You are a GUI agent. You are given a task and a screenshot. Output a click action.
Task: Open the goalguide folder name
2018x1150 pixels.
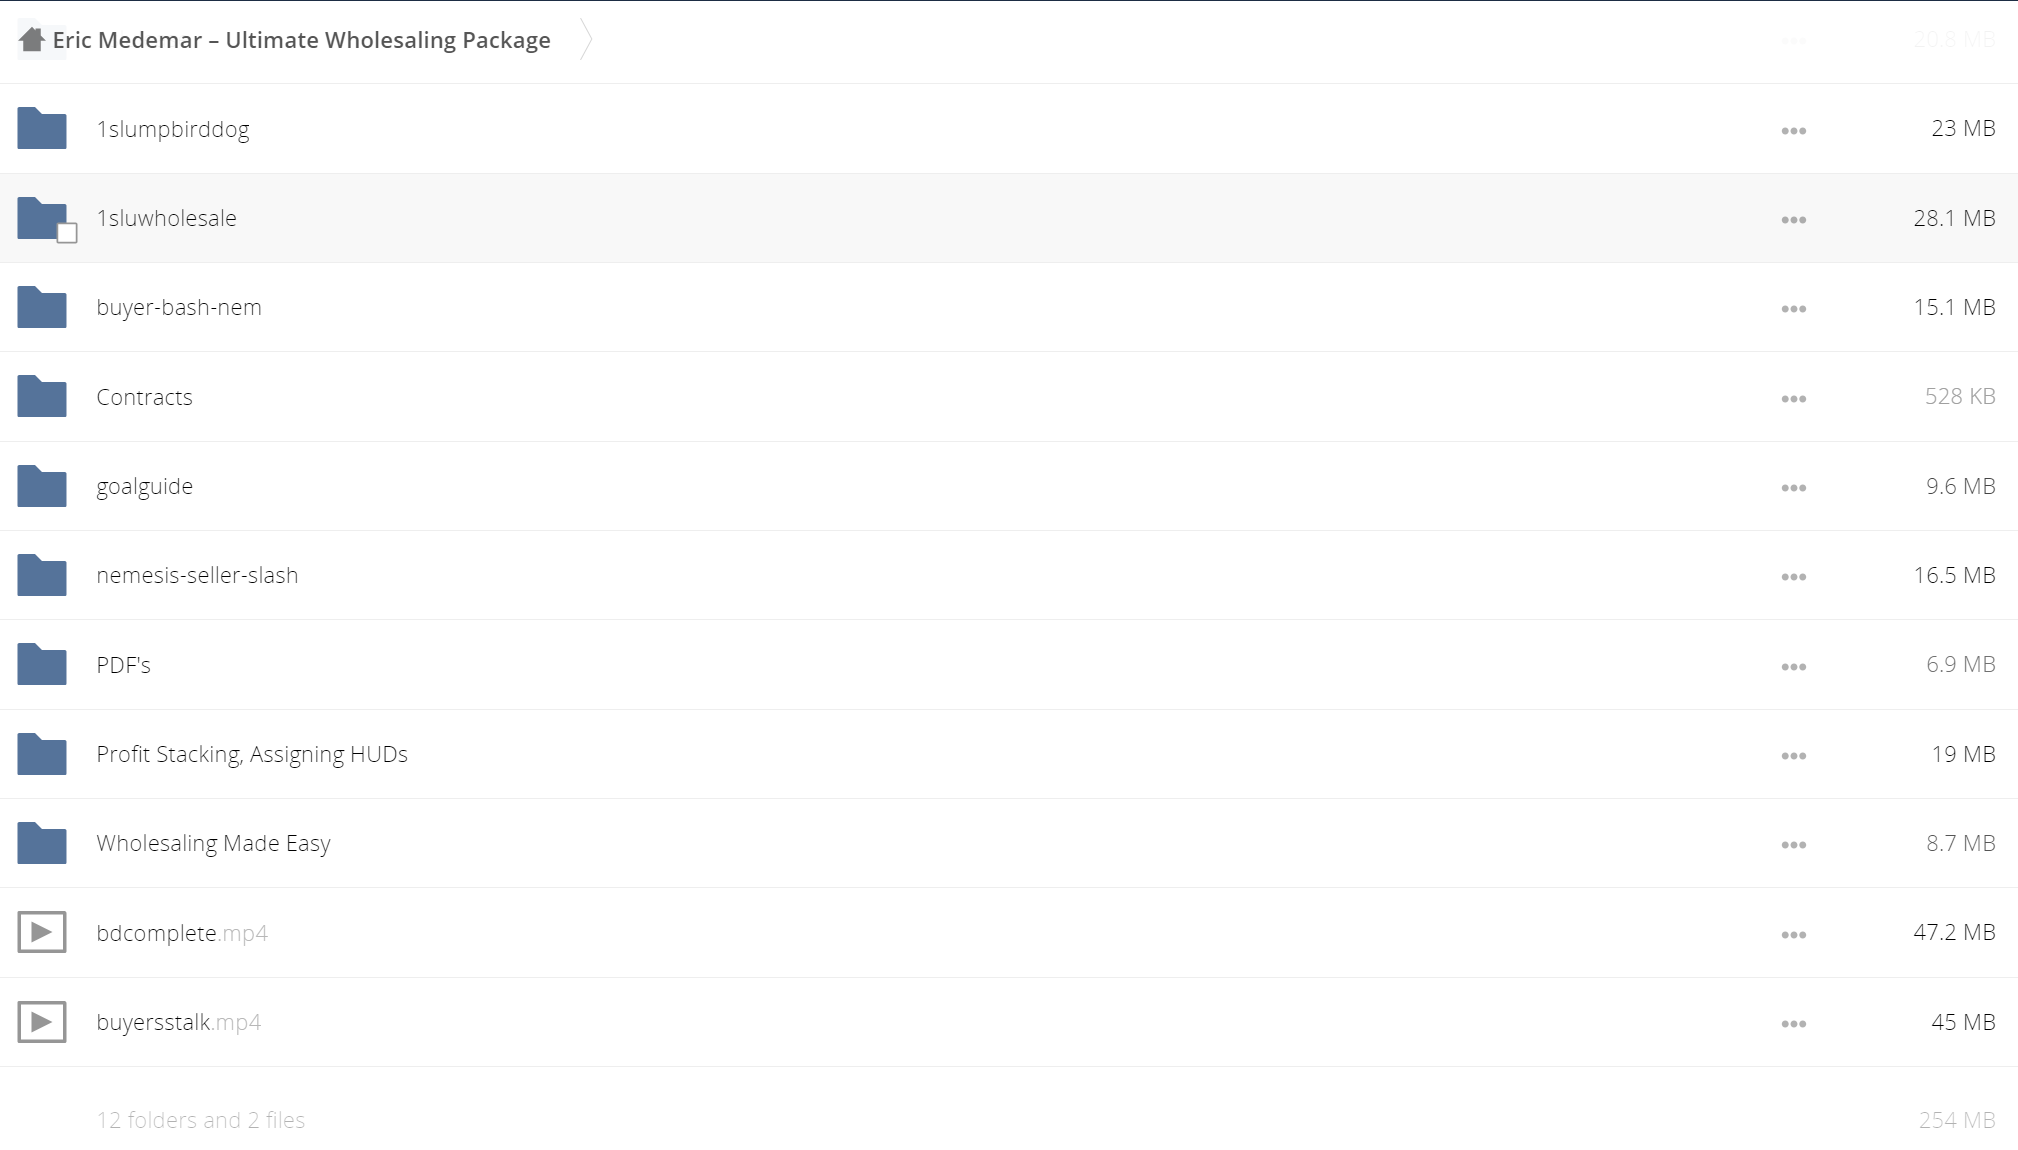click(145, 487)
